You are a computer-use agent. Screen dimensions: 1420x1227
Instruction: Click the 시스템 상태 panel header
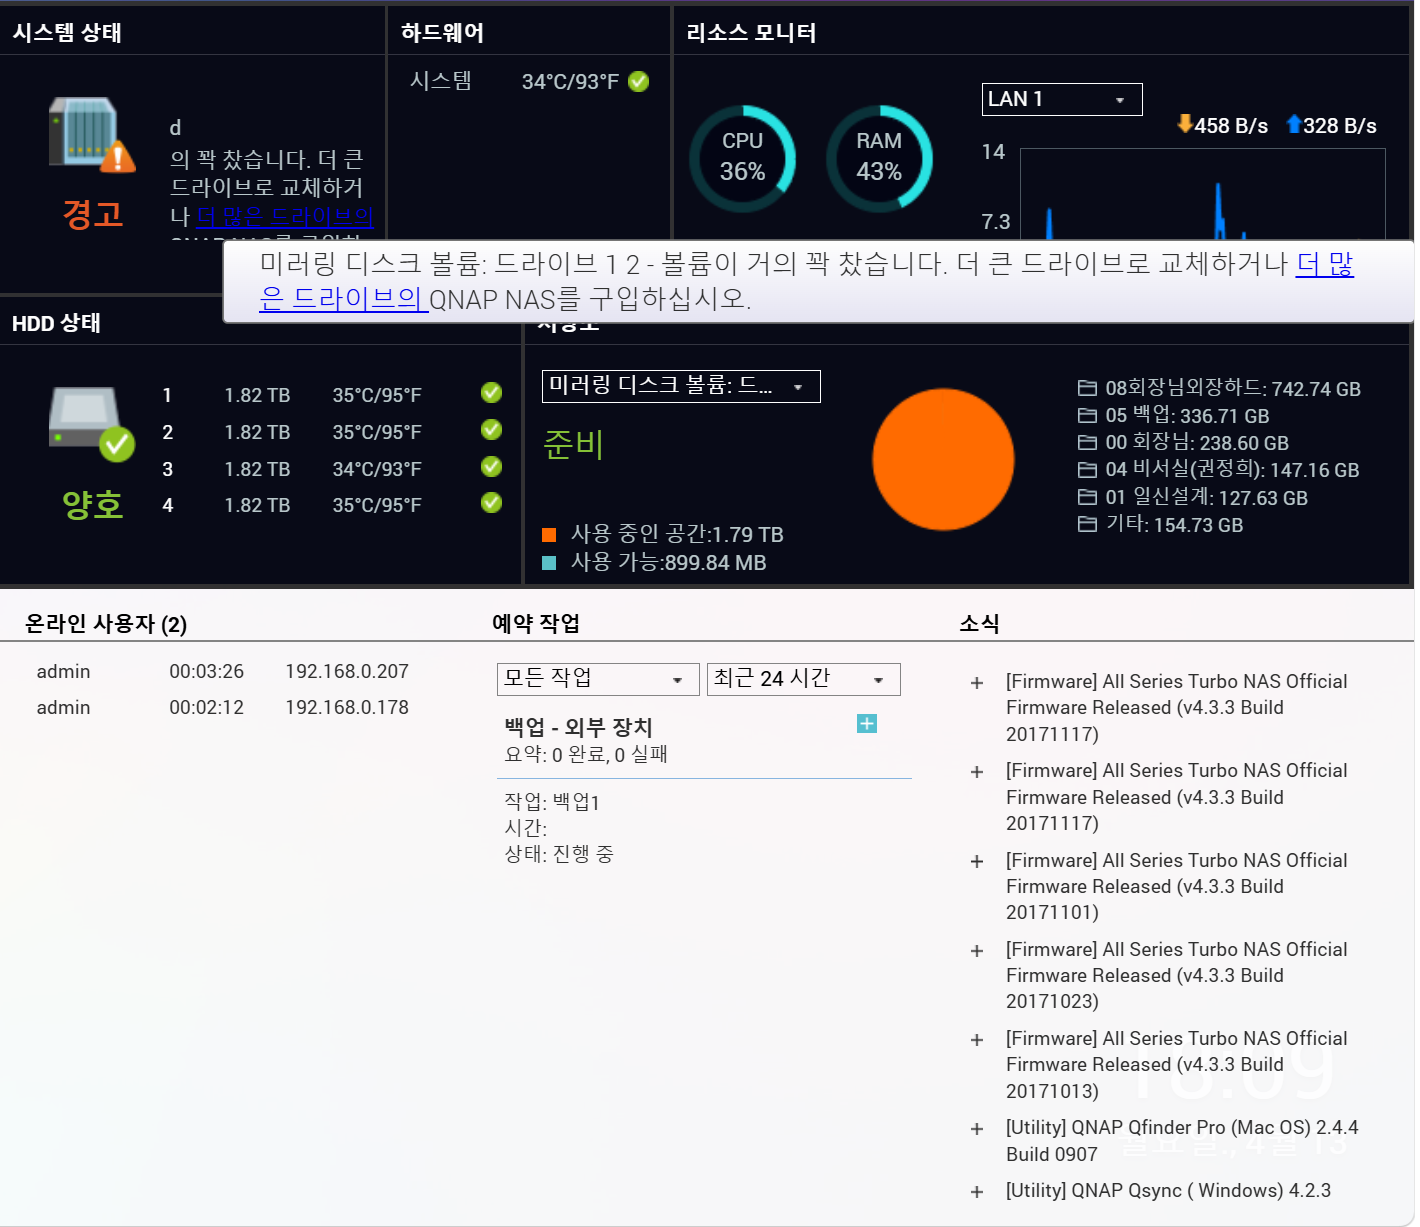(67, 32)
